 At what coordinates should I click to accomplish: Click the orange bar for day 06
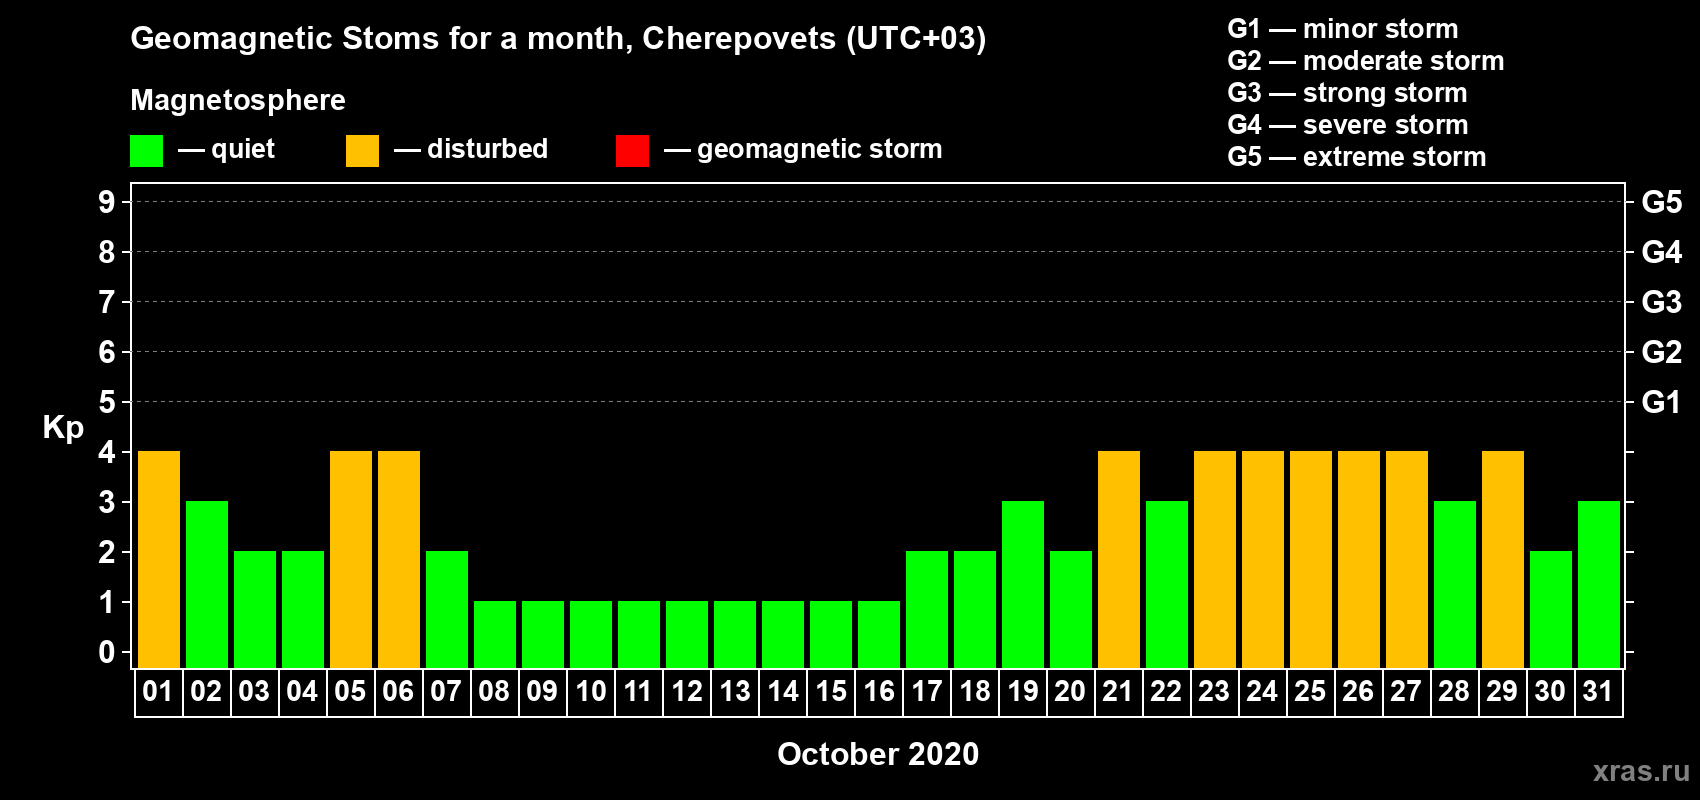[x=399, y=559]
